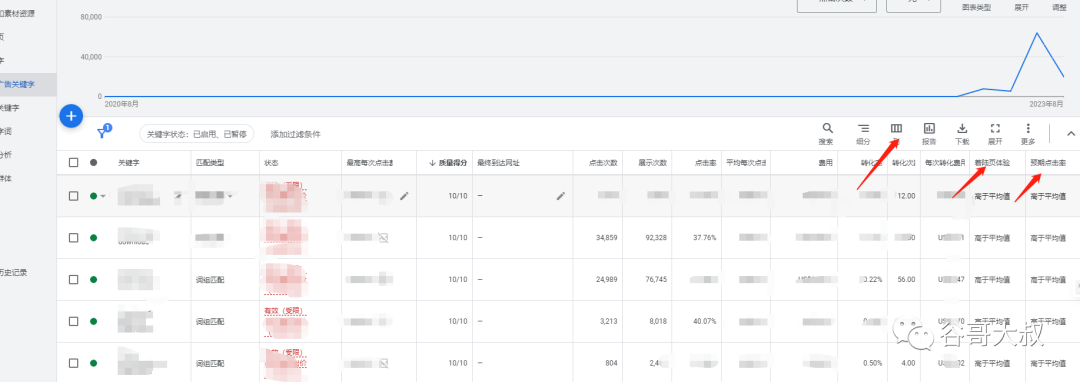
Task: Click green status dot in 24,989 row
Action: 94,279
